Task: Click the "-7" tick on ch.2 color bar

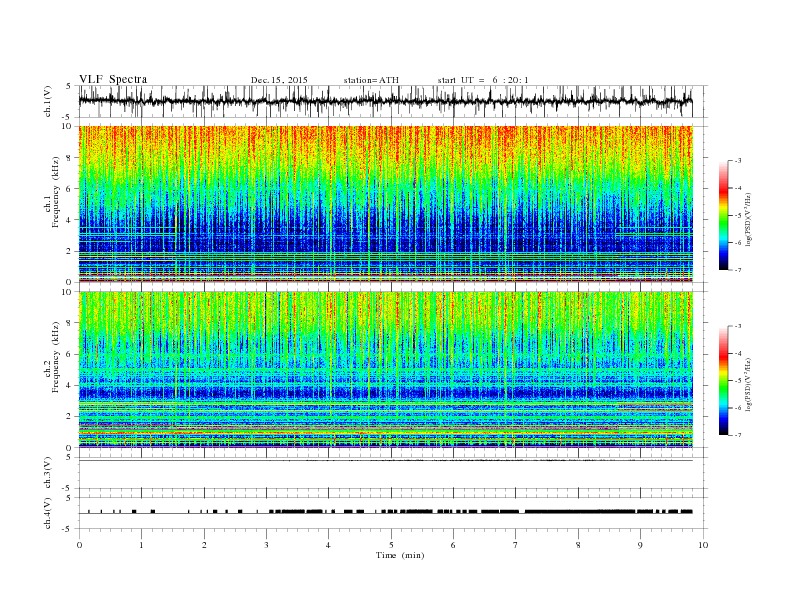Action: 737,435
